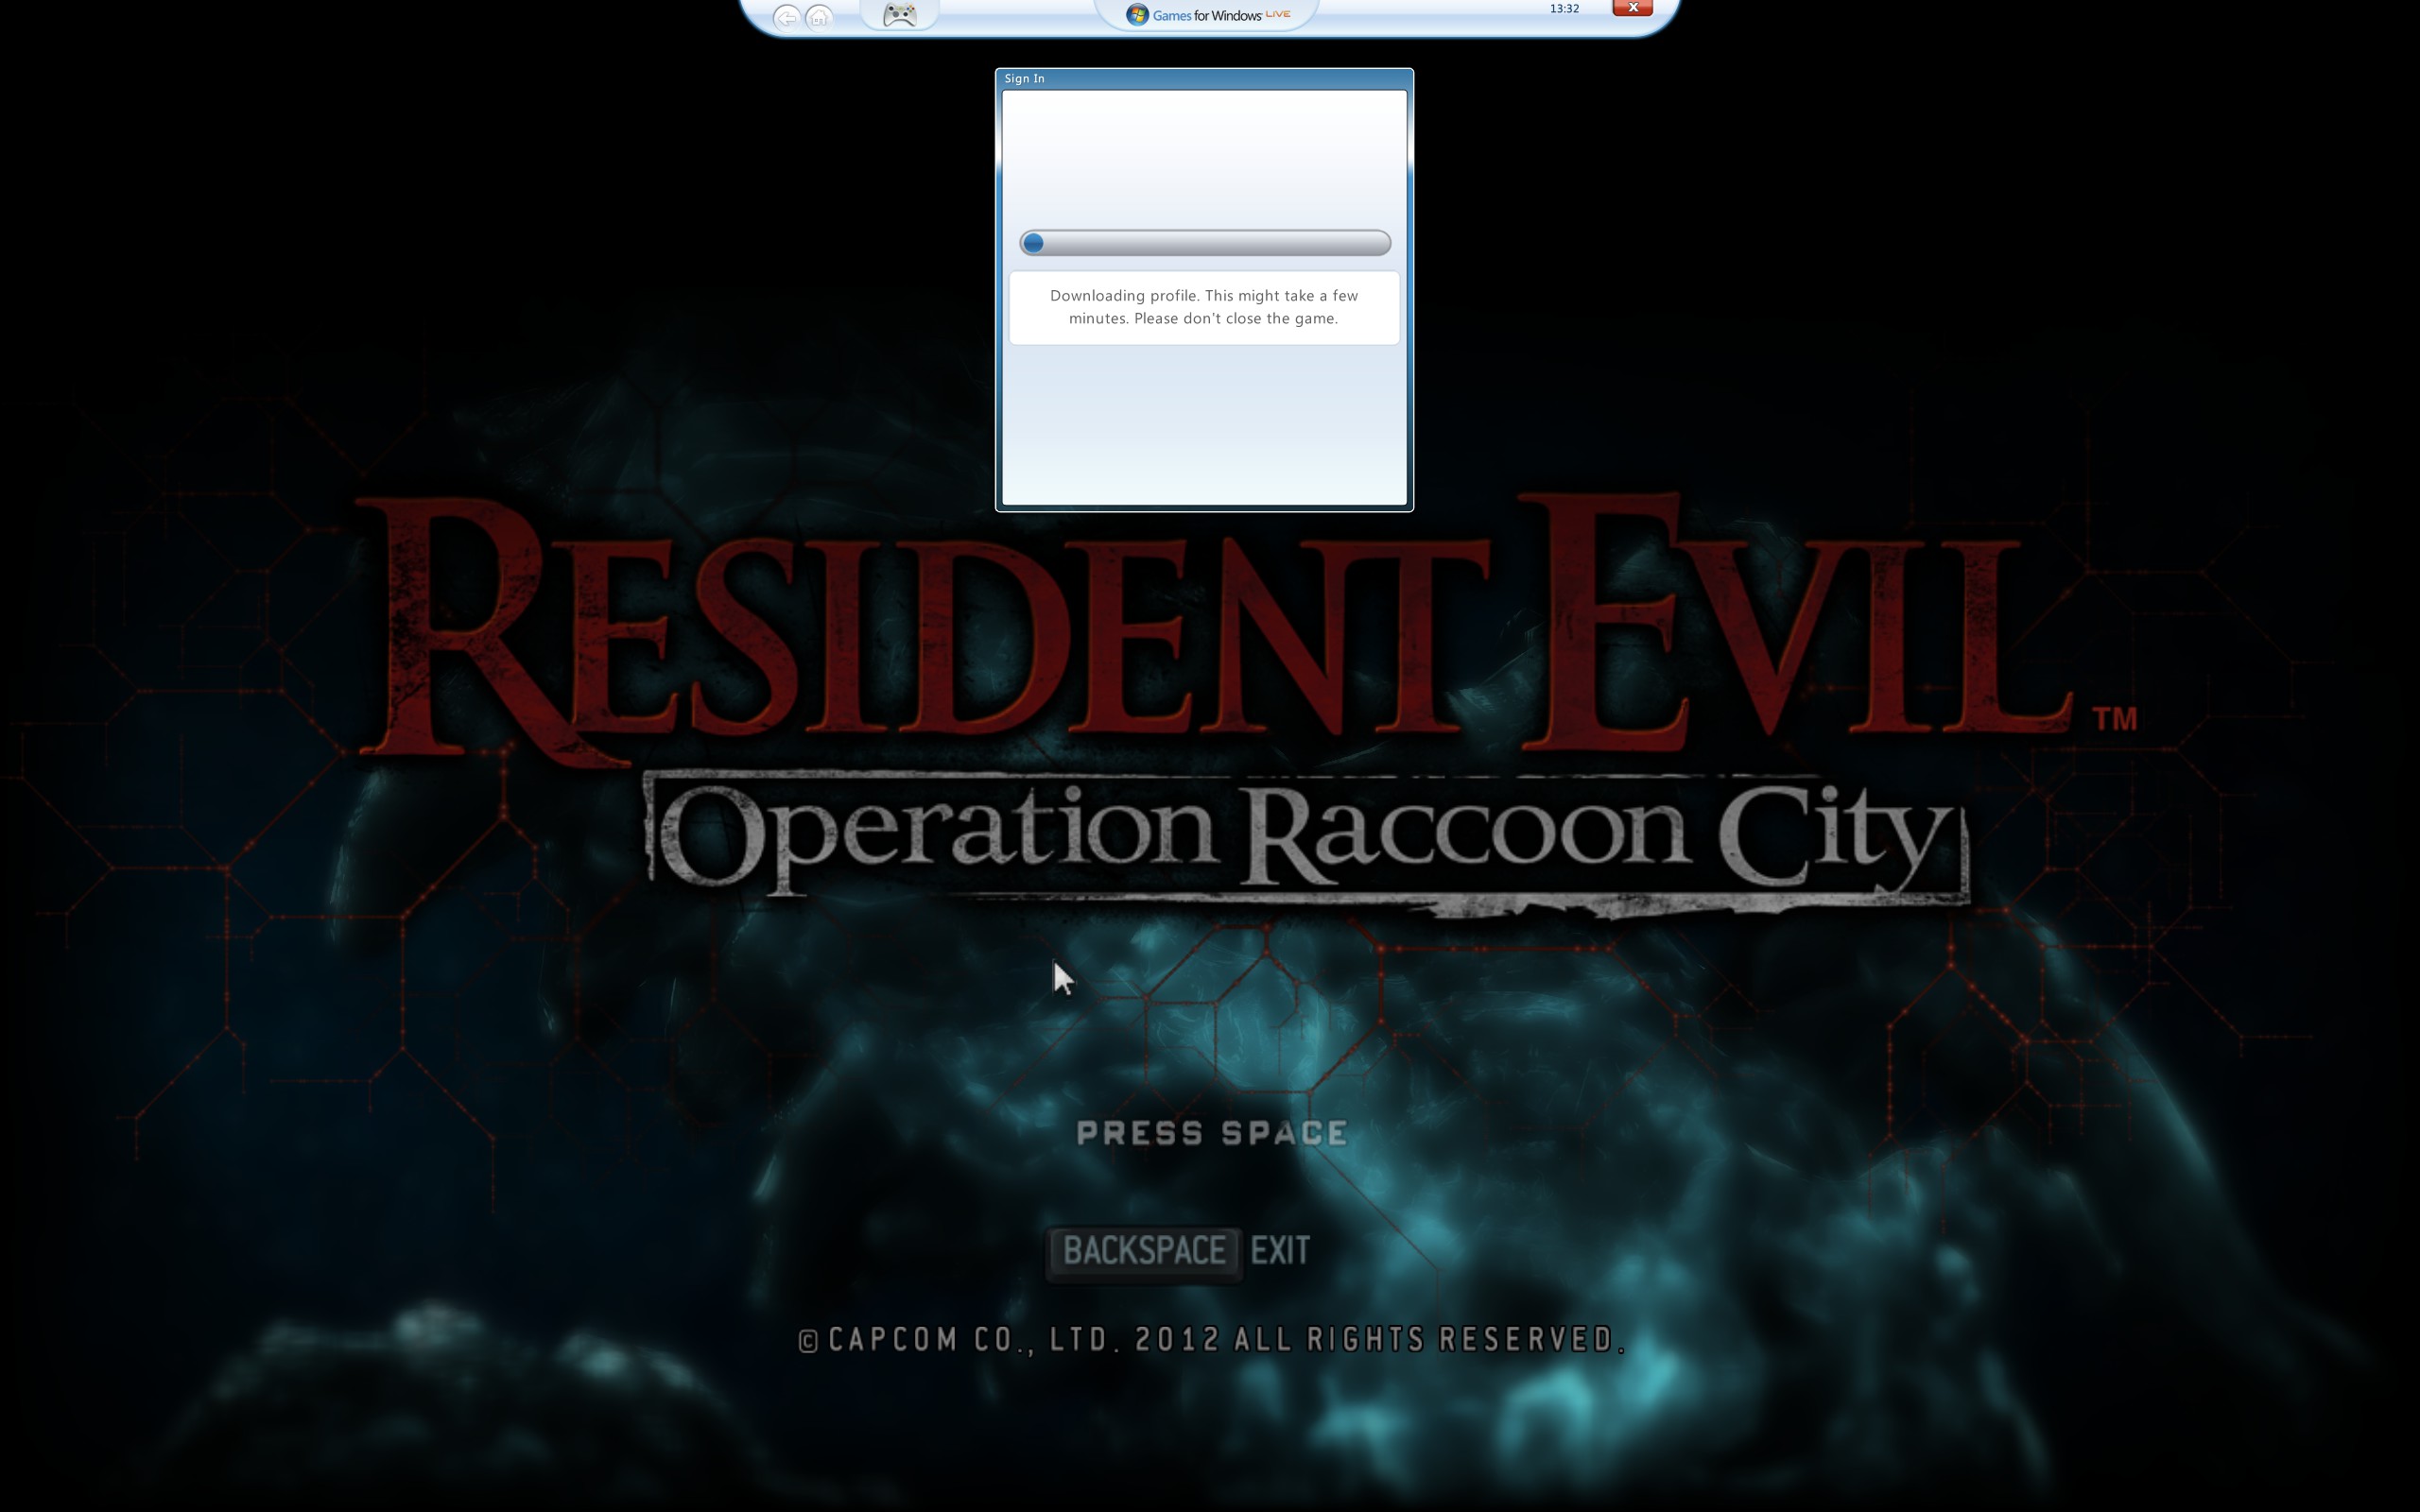Click the orange LIVE label
Viewport: 2420px width, 1512px height.
[x=1278, y=13]
